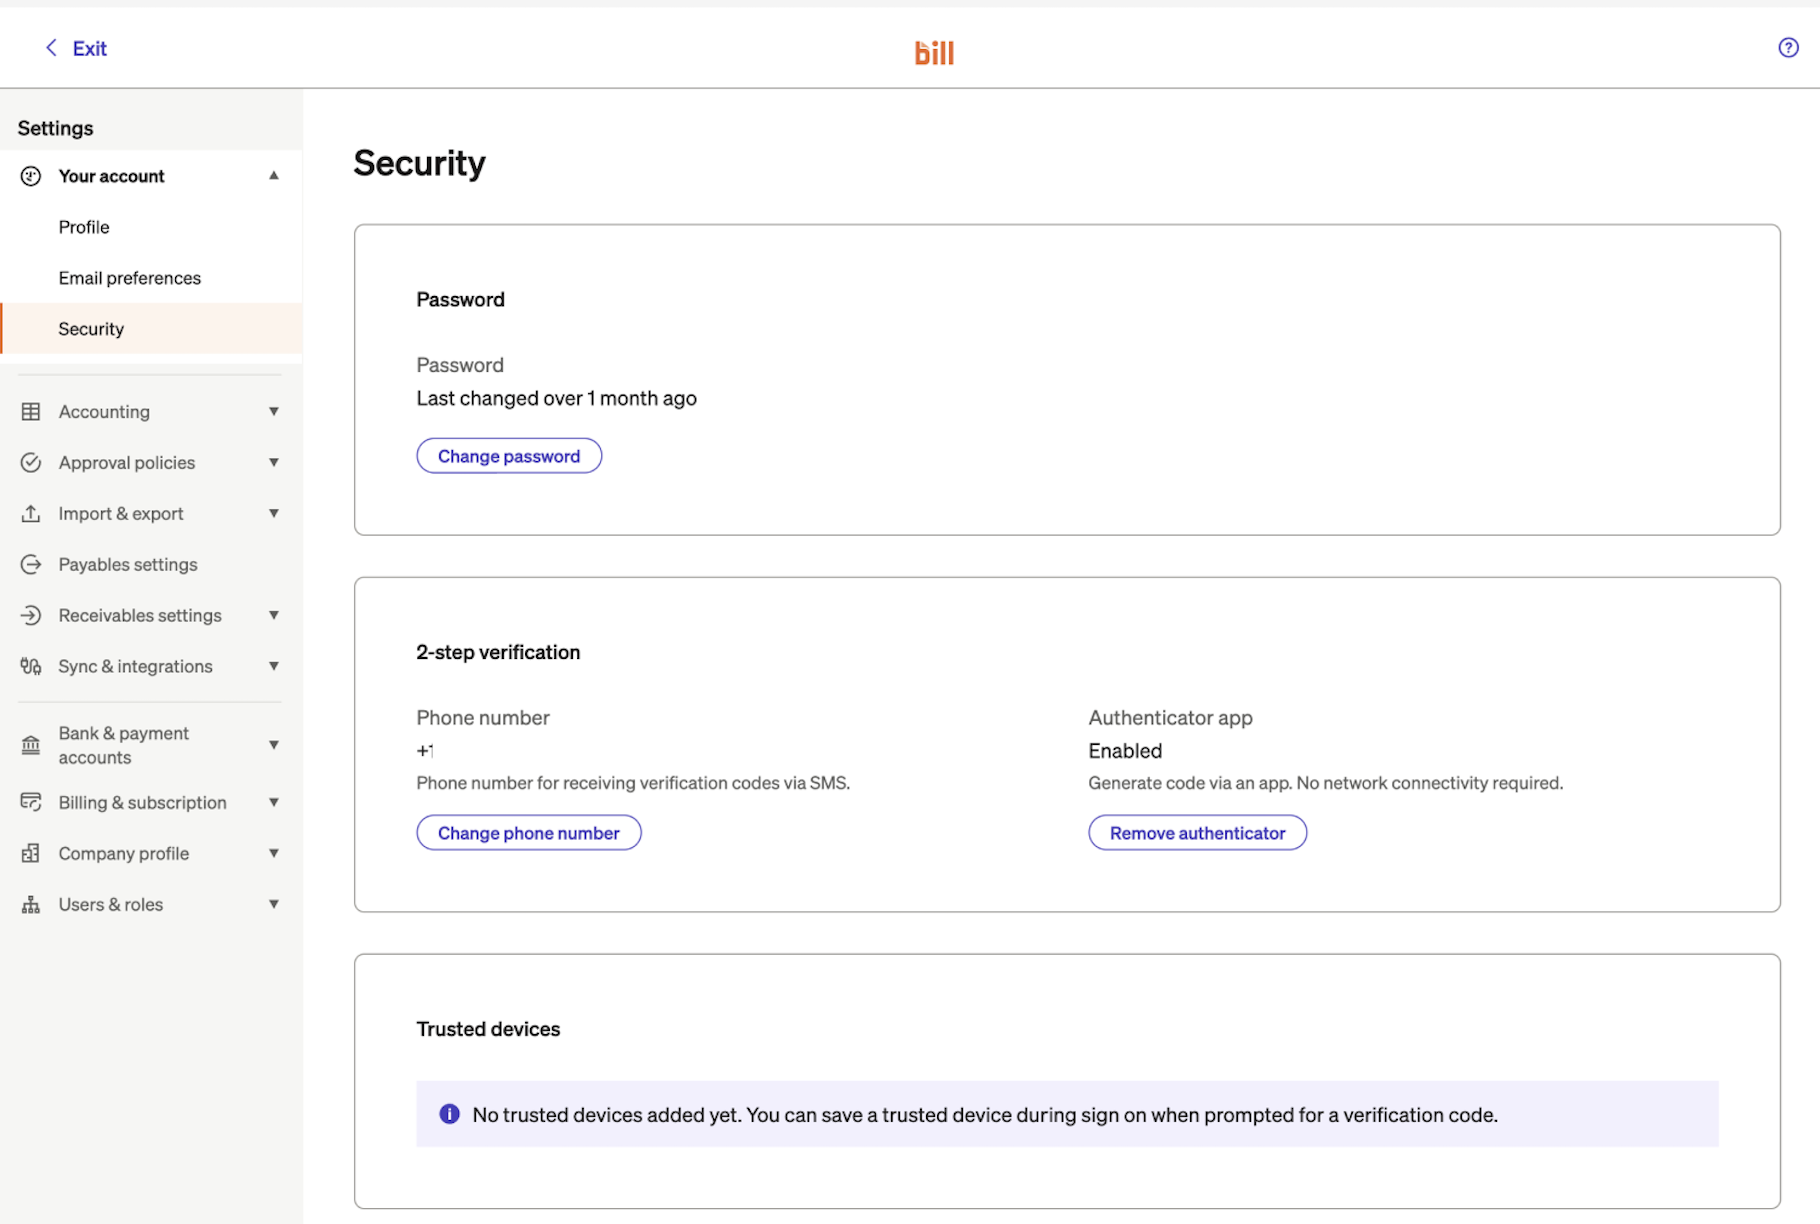Viewport: 1820px width, 1224px height.
Task: Click the Approval policies checkmark icon
Action: pos(31,463)
